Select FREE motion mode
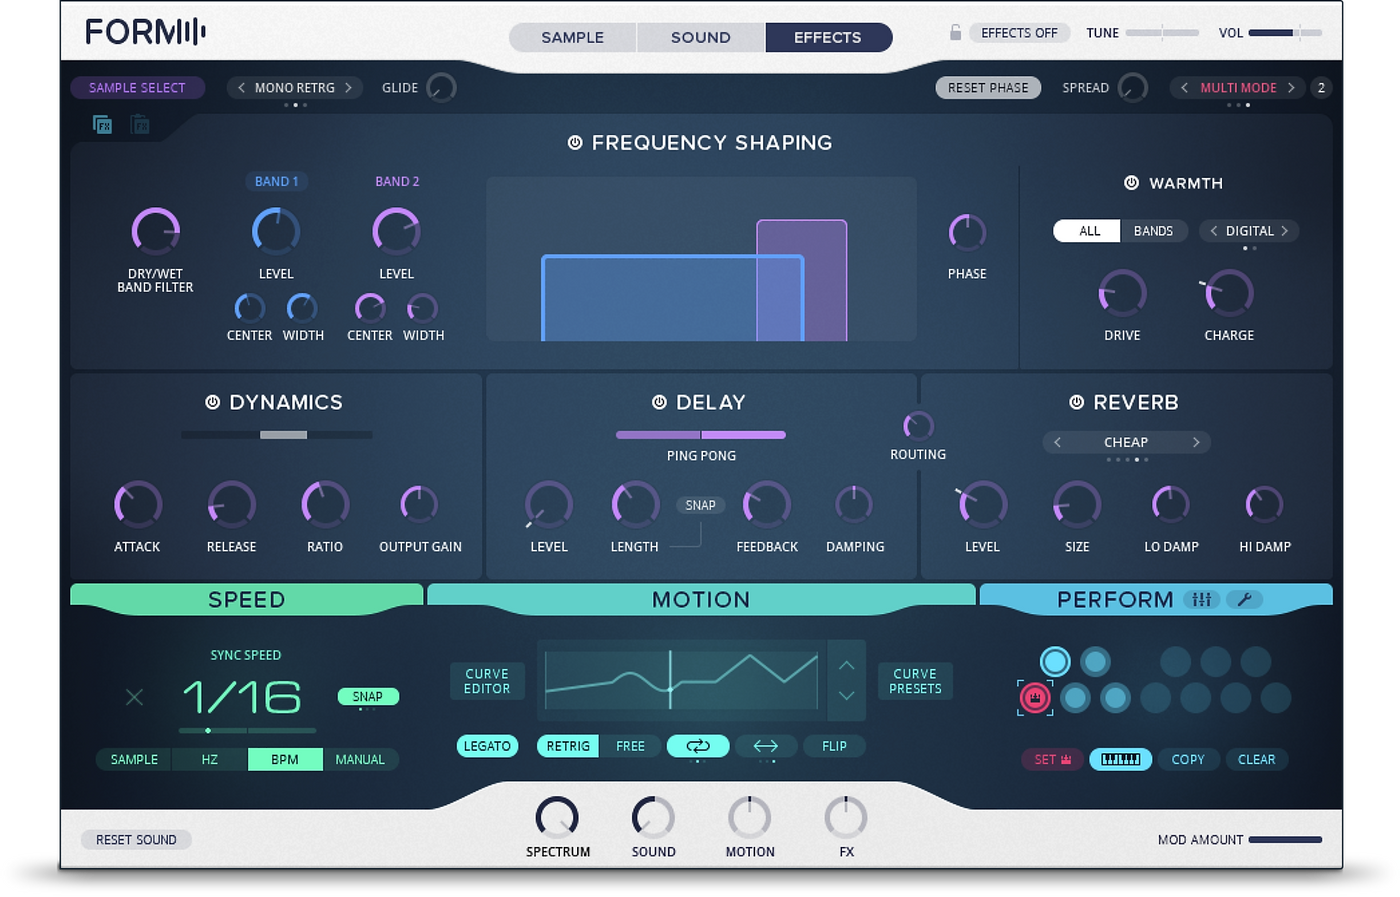1400x897 pixels. click(630, 746)
